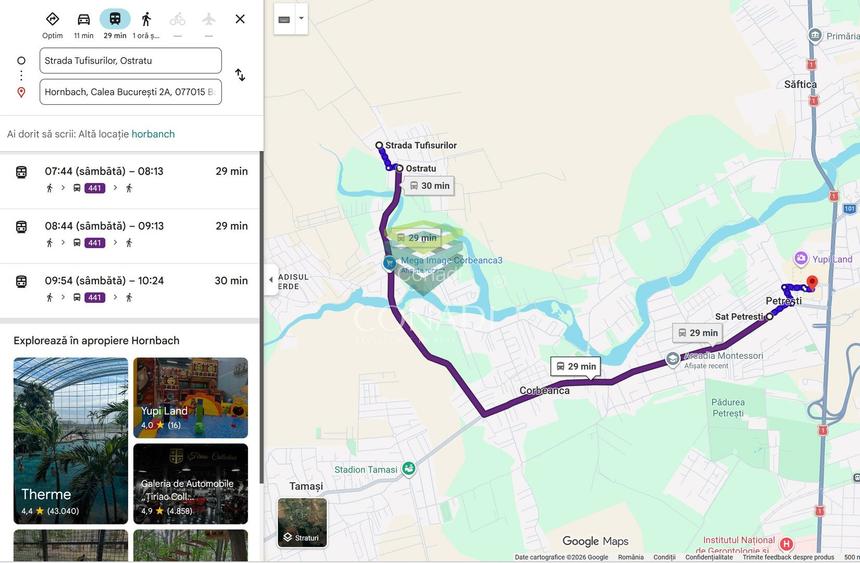Click the suggested 'horbanch' link
Screen dimensions: 860x563
pyautogui.click(x=153, y=134)
